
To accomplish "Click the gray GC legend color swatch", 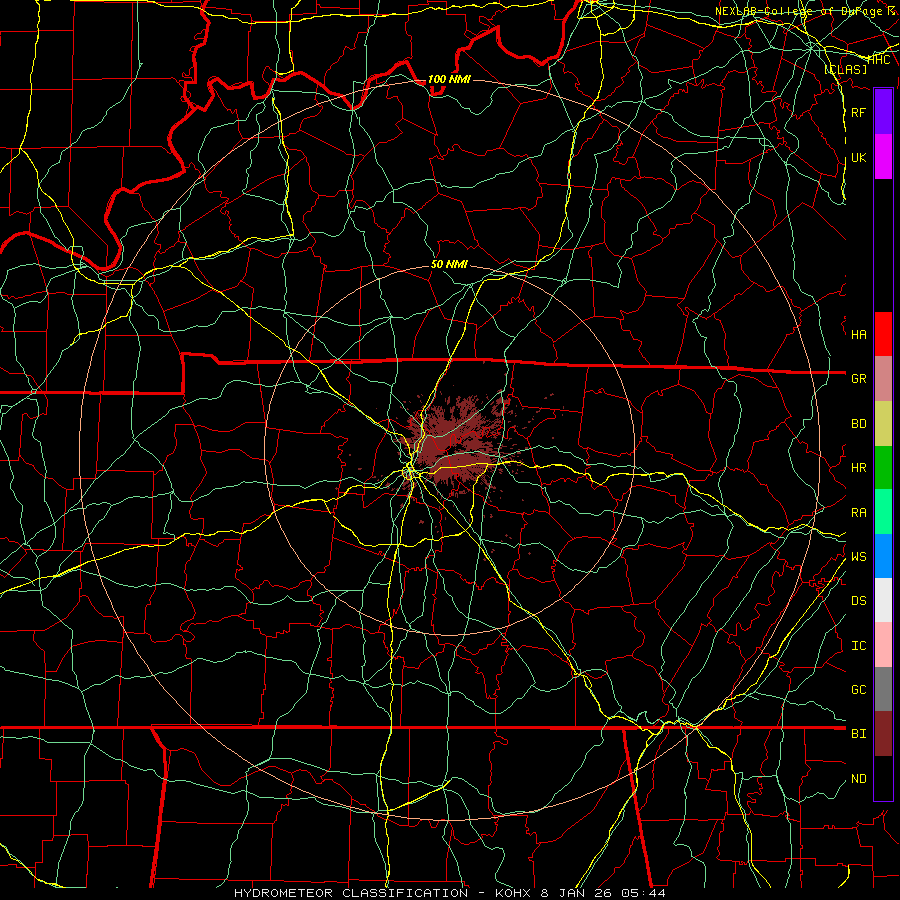I will click(883, 689).
